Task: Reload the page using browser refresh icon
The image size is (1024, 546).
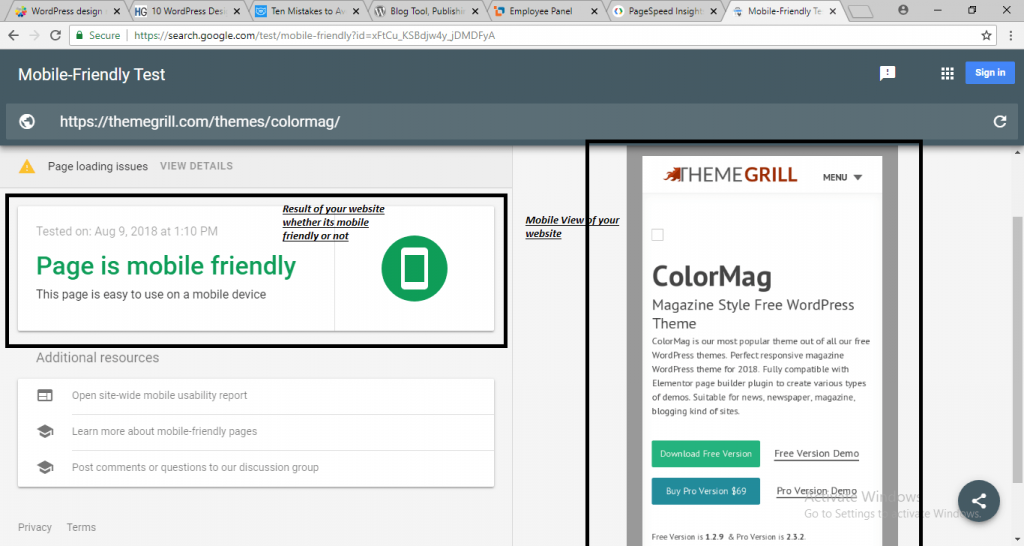Action: [56, 35]
